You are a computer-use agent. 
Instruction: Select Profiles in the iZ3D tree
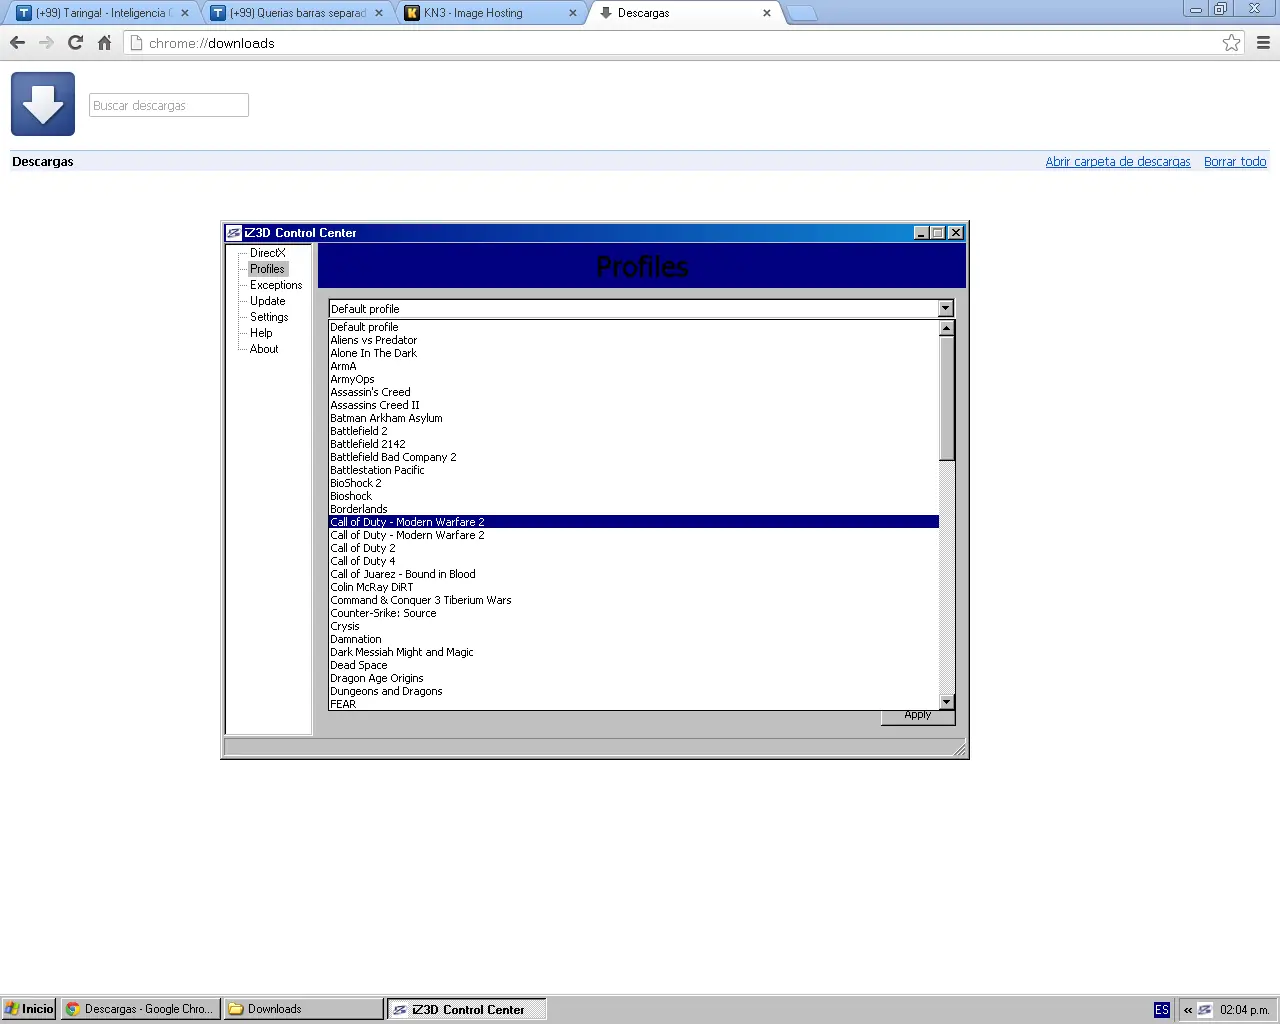point(268,269)
